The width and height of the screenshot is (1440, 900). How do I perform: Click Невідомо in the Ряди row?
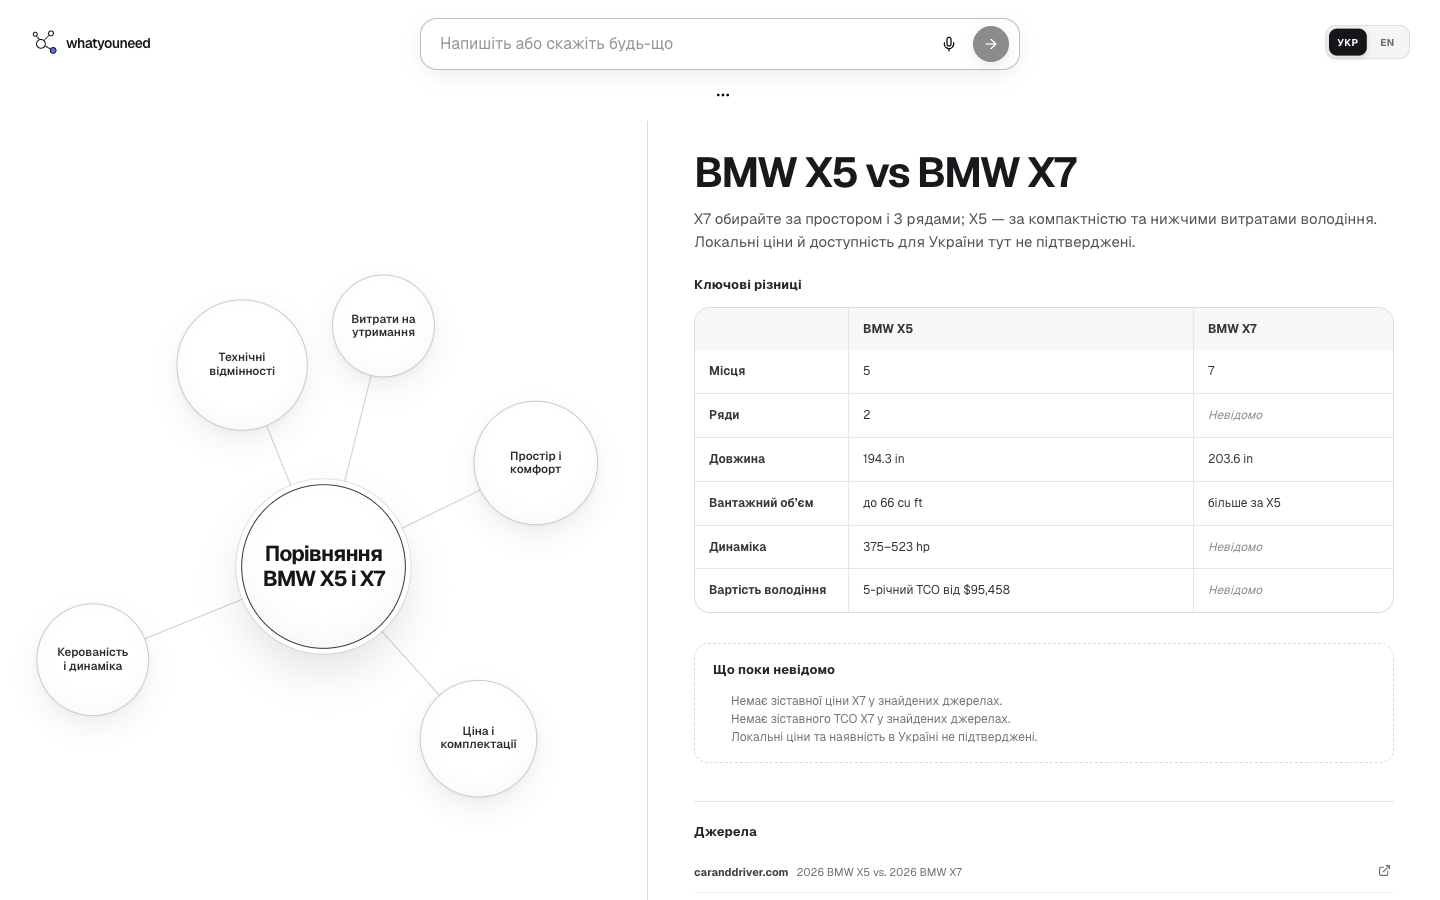point(1235,415)
